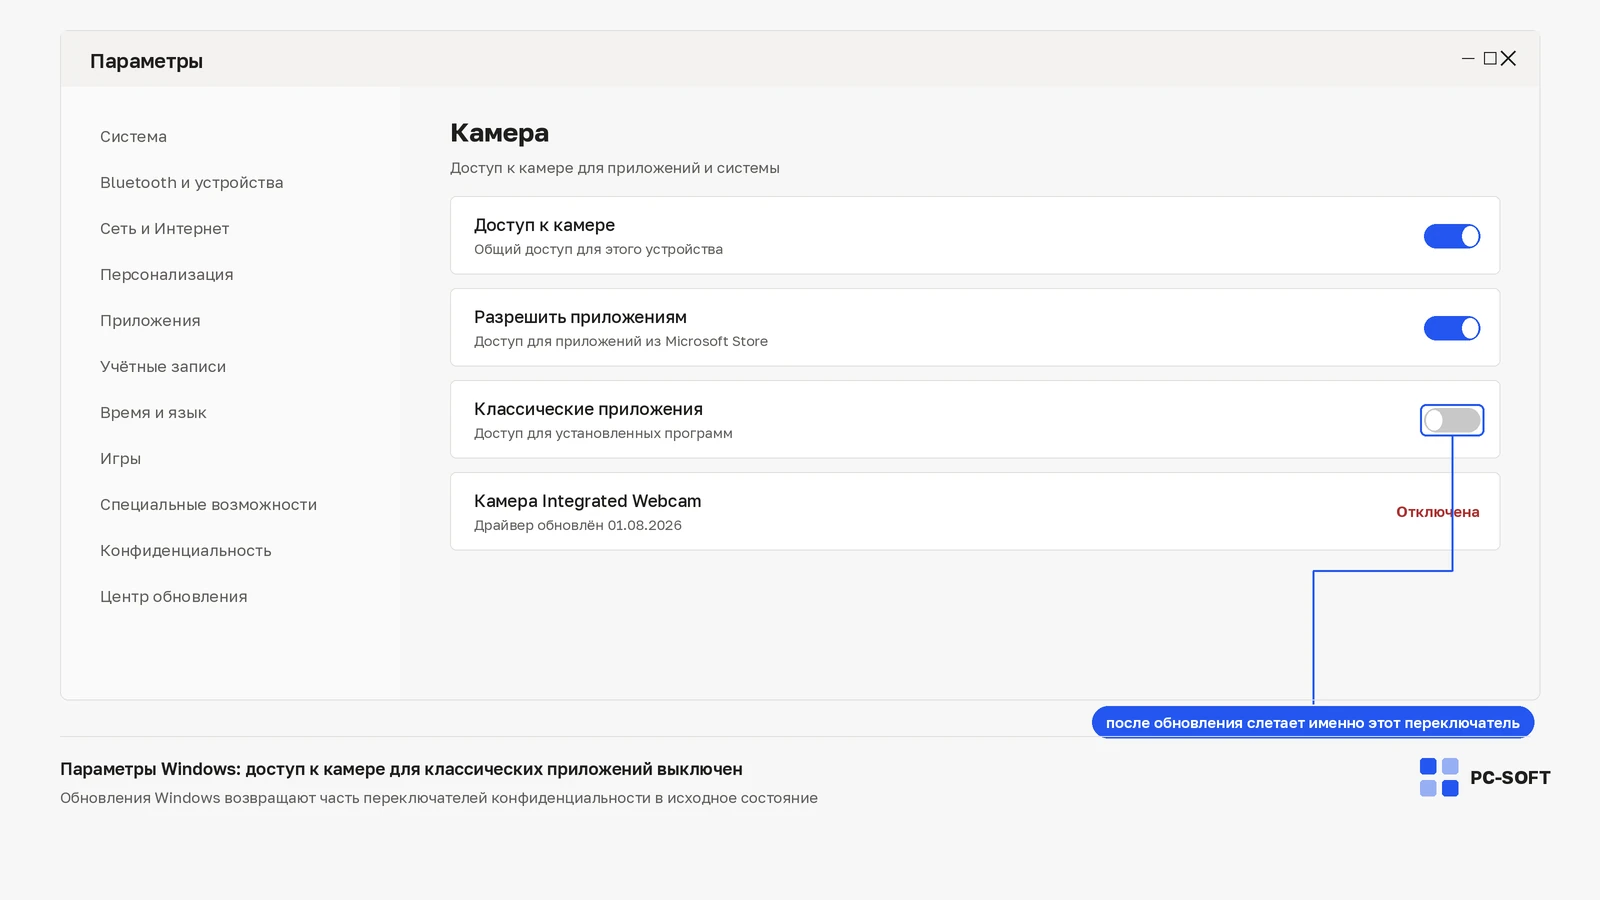Viewport: 1600px width, 900px height.
Task: Select 'Конфиденциальность' in the sidebar
Action: pyautogui.click(x=185, y=551)
